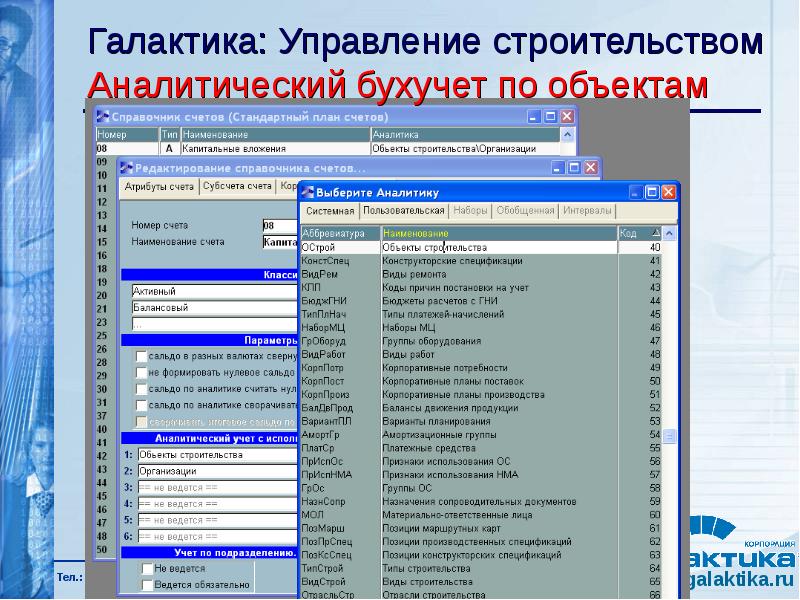This screenshot has width=800, height=600.
Task: Click the Аббревиатура column header
Action: click(x=340, y=233)
